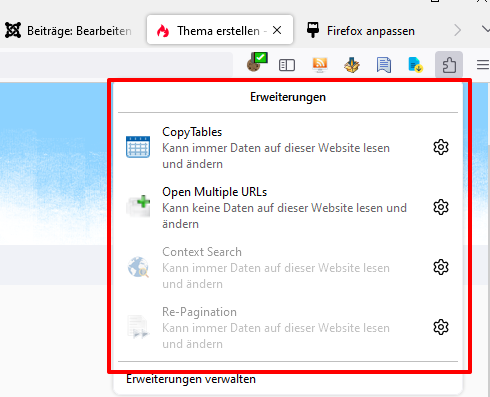Open Context Search gear settings
This screenshot has height=397, width=490.
441,267
